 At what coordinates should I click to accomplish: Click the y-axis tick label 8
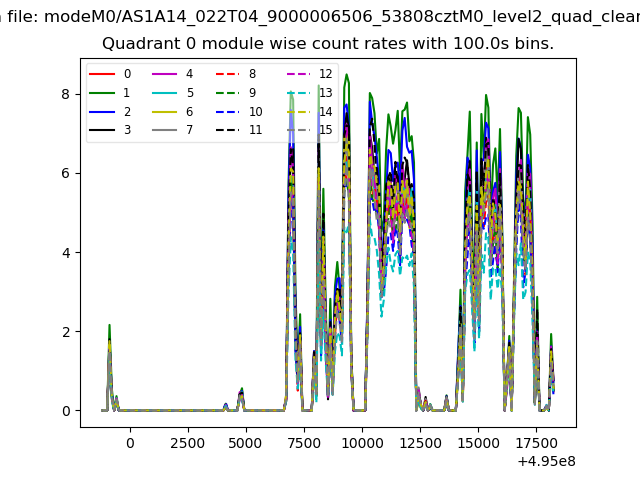65,94
